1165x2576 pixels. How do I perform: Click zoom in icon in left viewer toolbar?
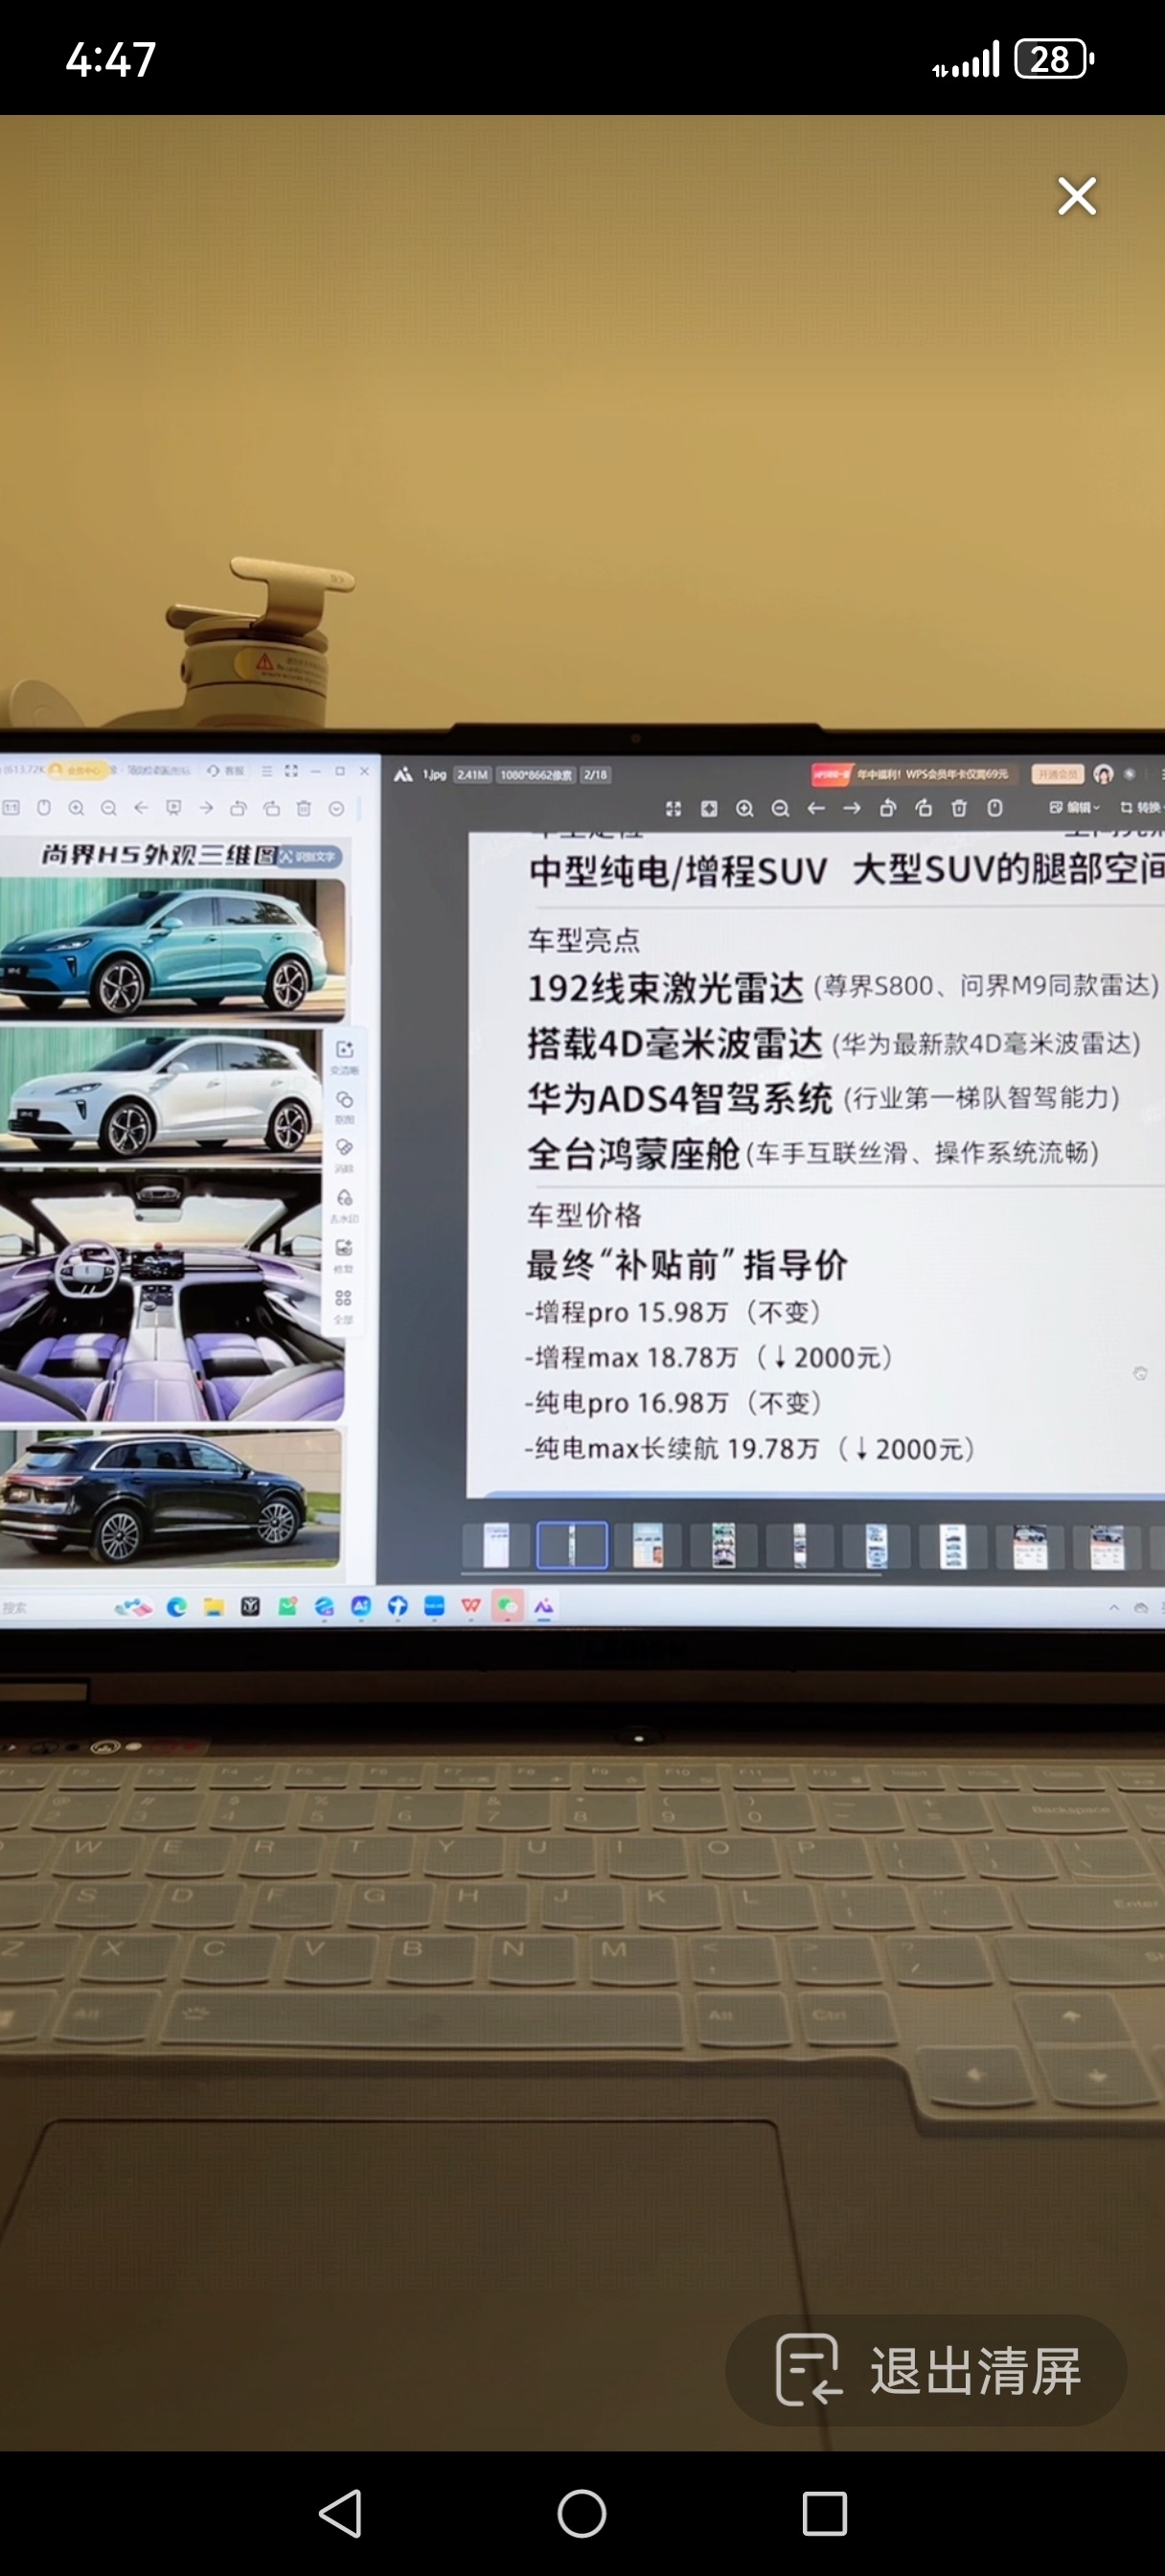click(76, 808)
